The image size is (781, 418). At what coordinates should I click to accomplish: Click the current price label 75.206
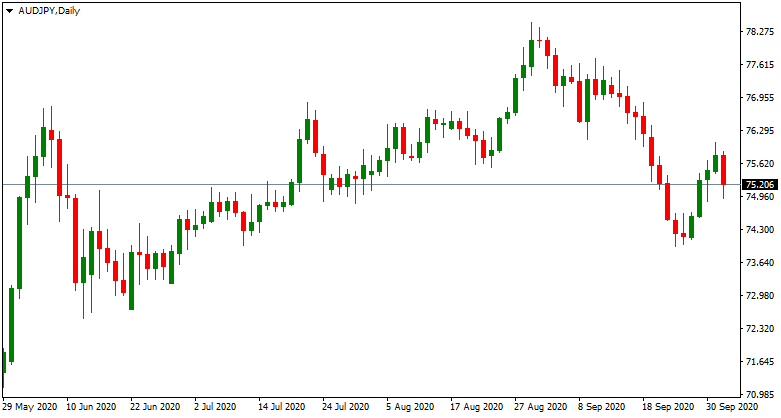tap(760, 185)
